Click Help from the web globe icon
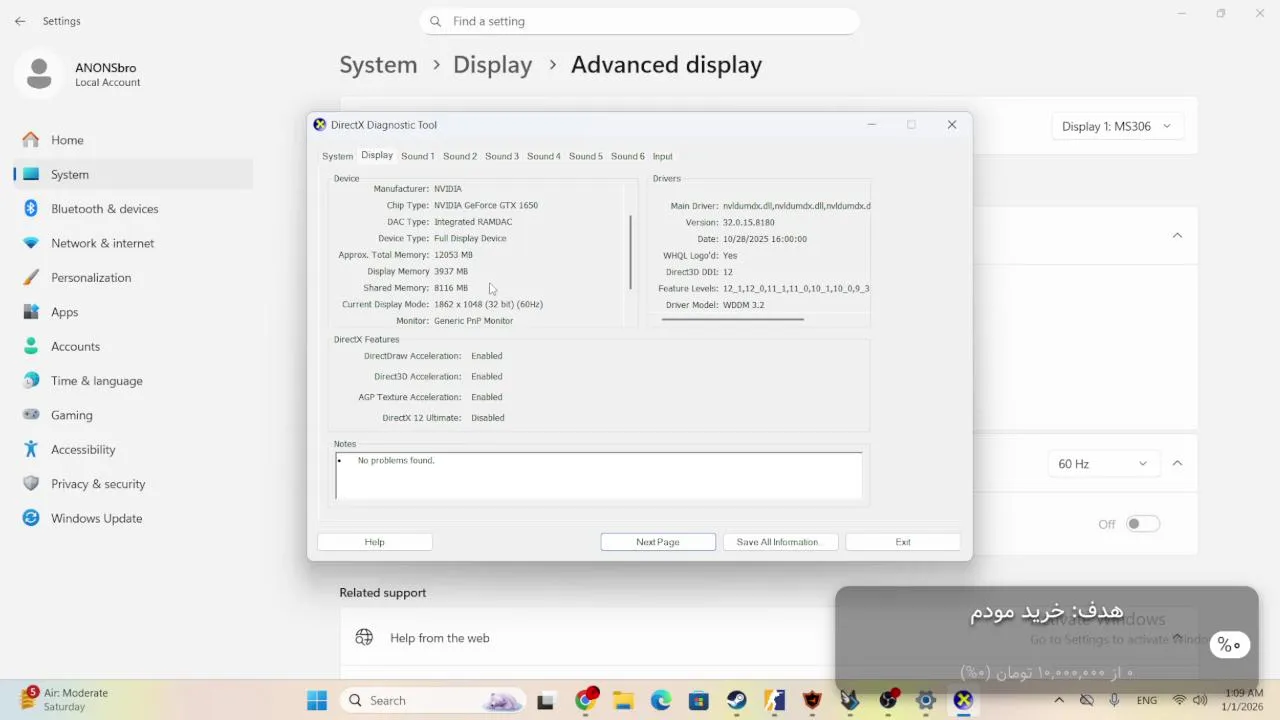Image resolution: width=1280 pixels, height=720 pixels. (364, 637)
